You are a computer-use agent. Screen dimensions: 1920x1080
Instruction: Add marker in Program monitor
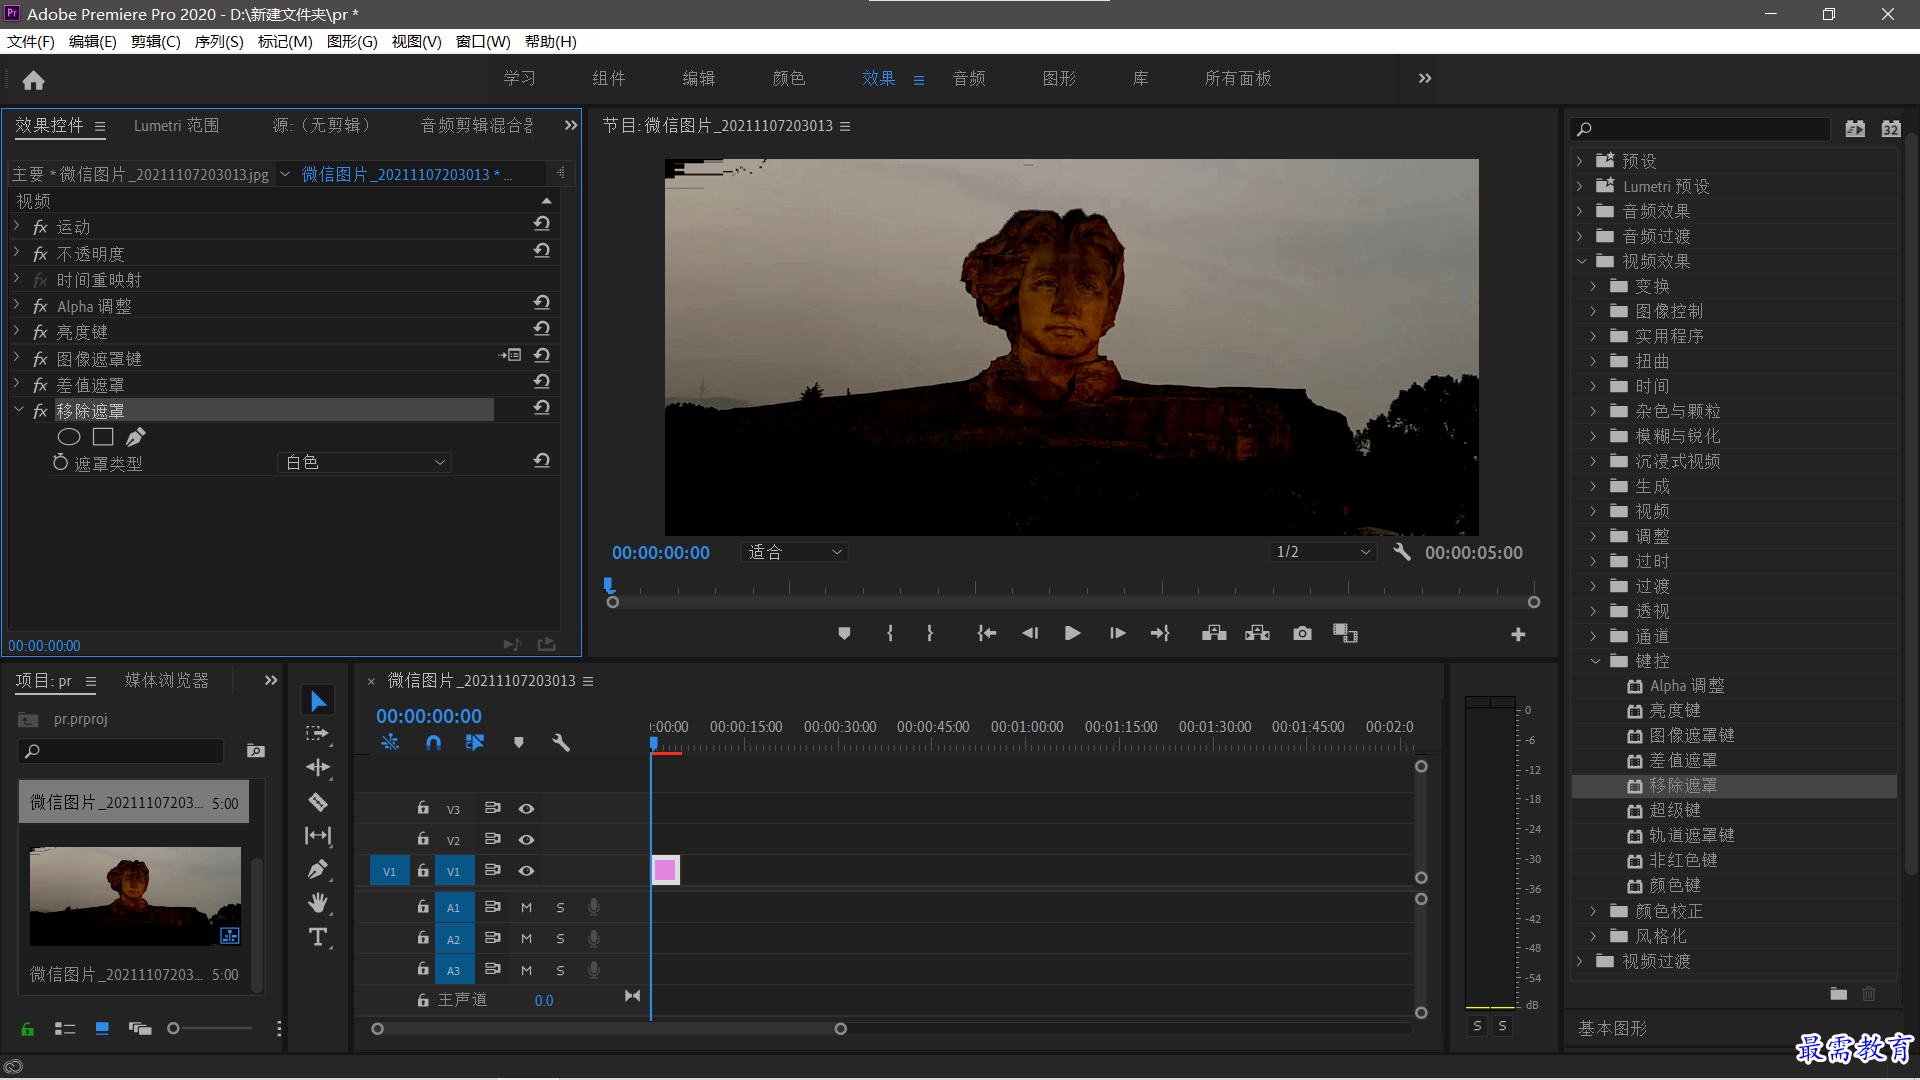pyautogui.click(x=844, y=633)
